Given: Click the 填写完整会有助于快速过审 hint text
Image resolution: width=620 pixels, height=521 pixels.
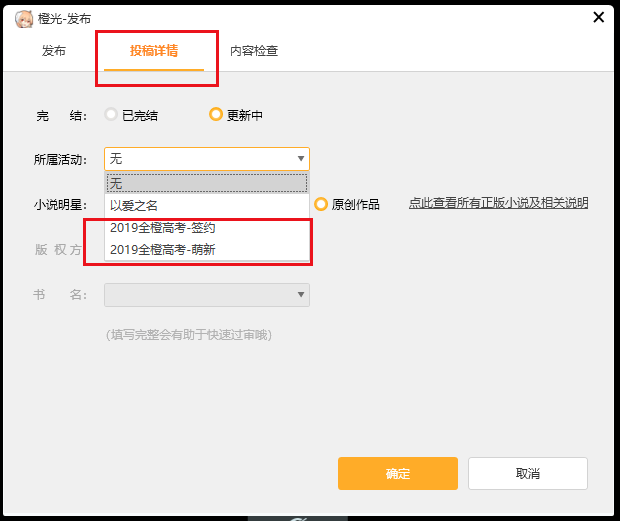Looking at the screenshot, I should click(x=189, y=335).
